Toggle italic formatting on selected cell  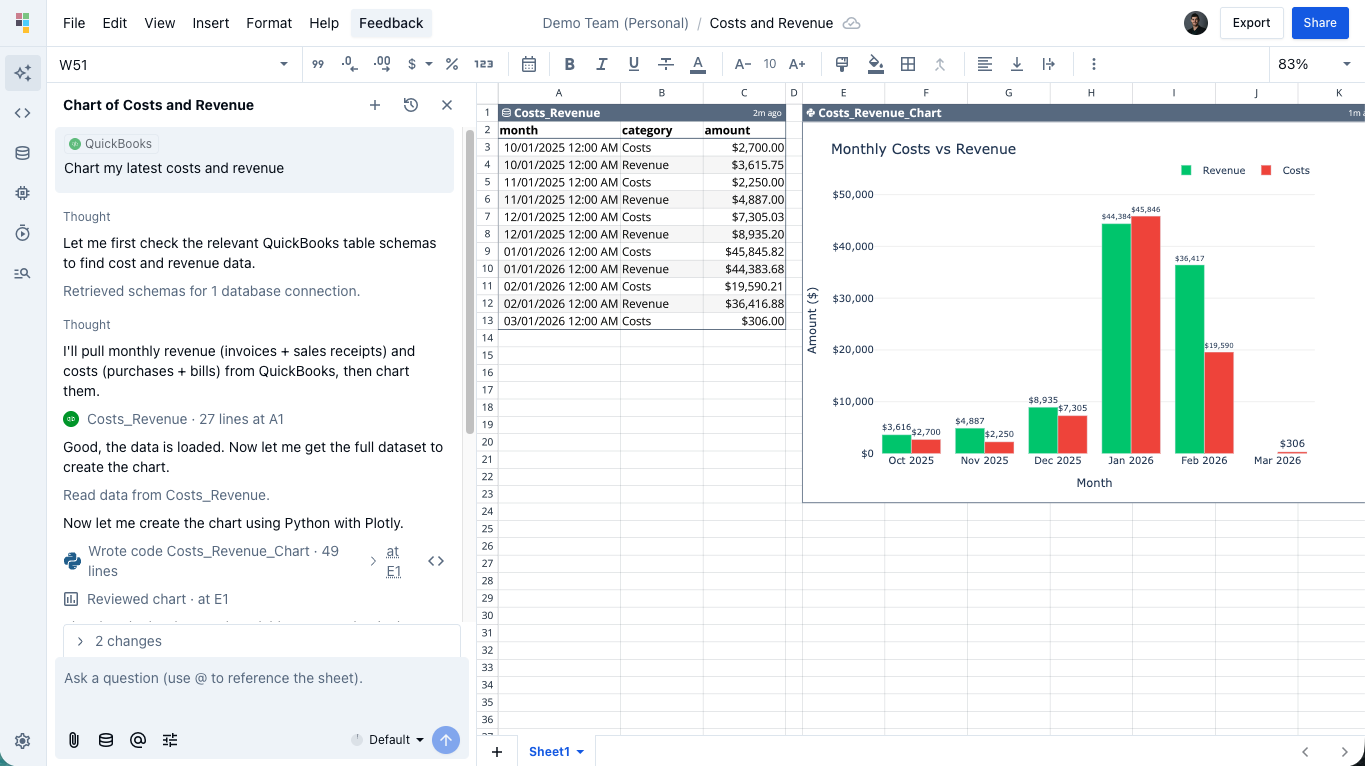601,64
